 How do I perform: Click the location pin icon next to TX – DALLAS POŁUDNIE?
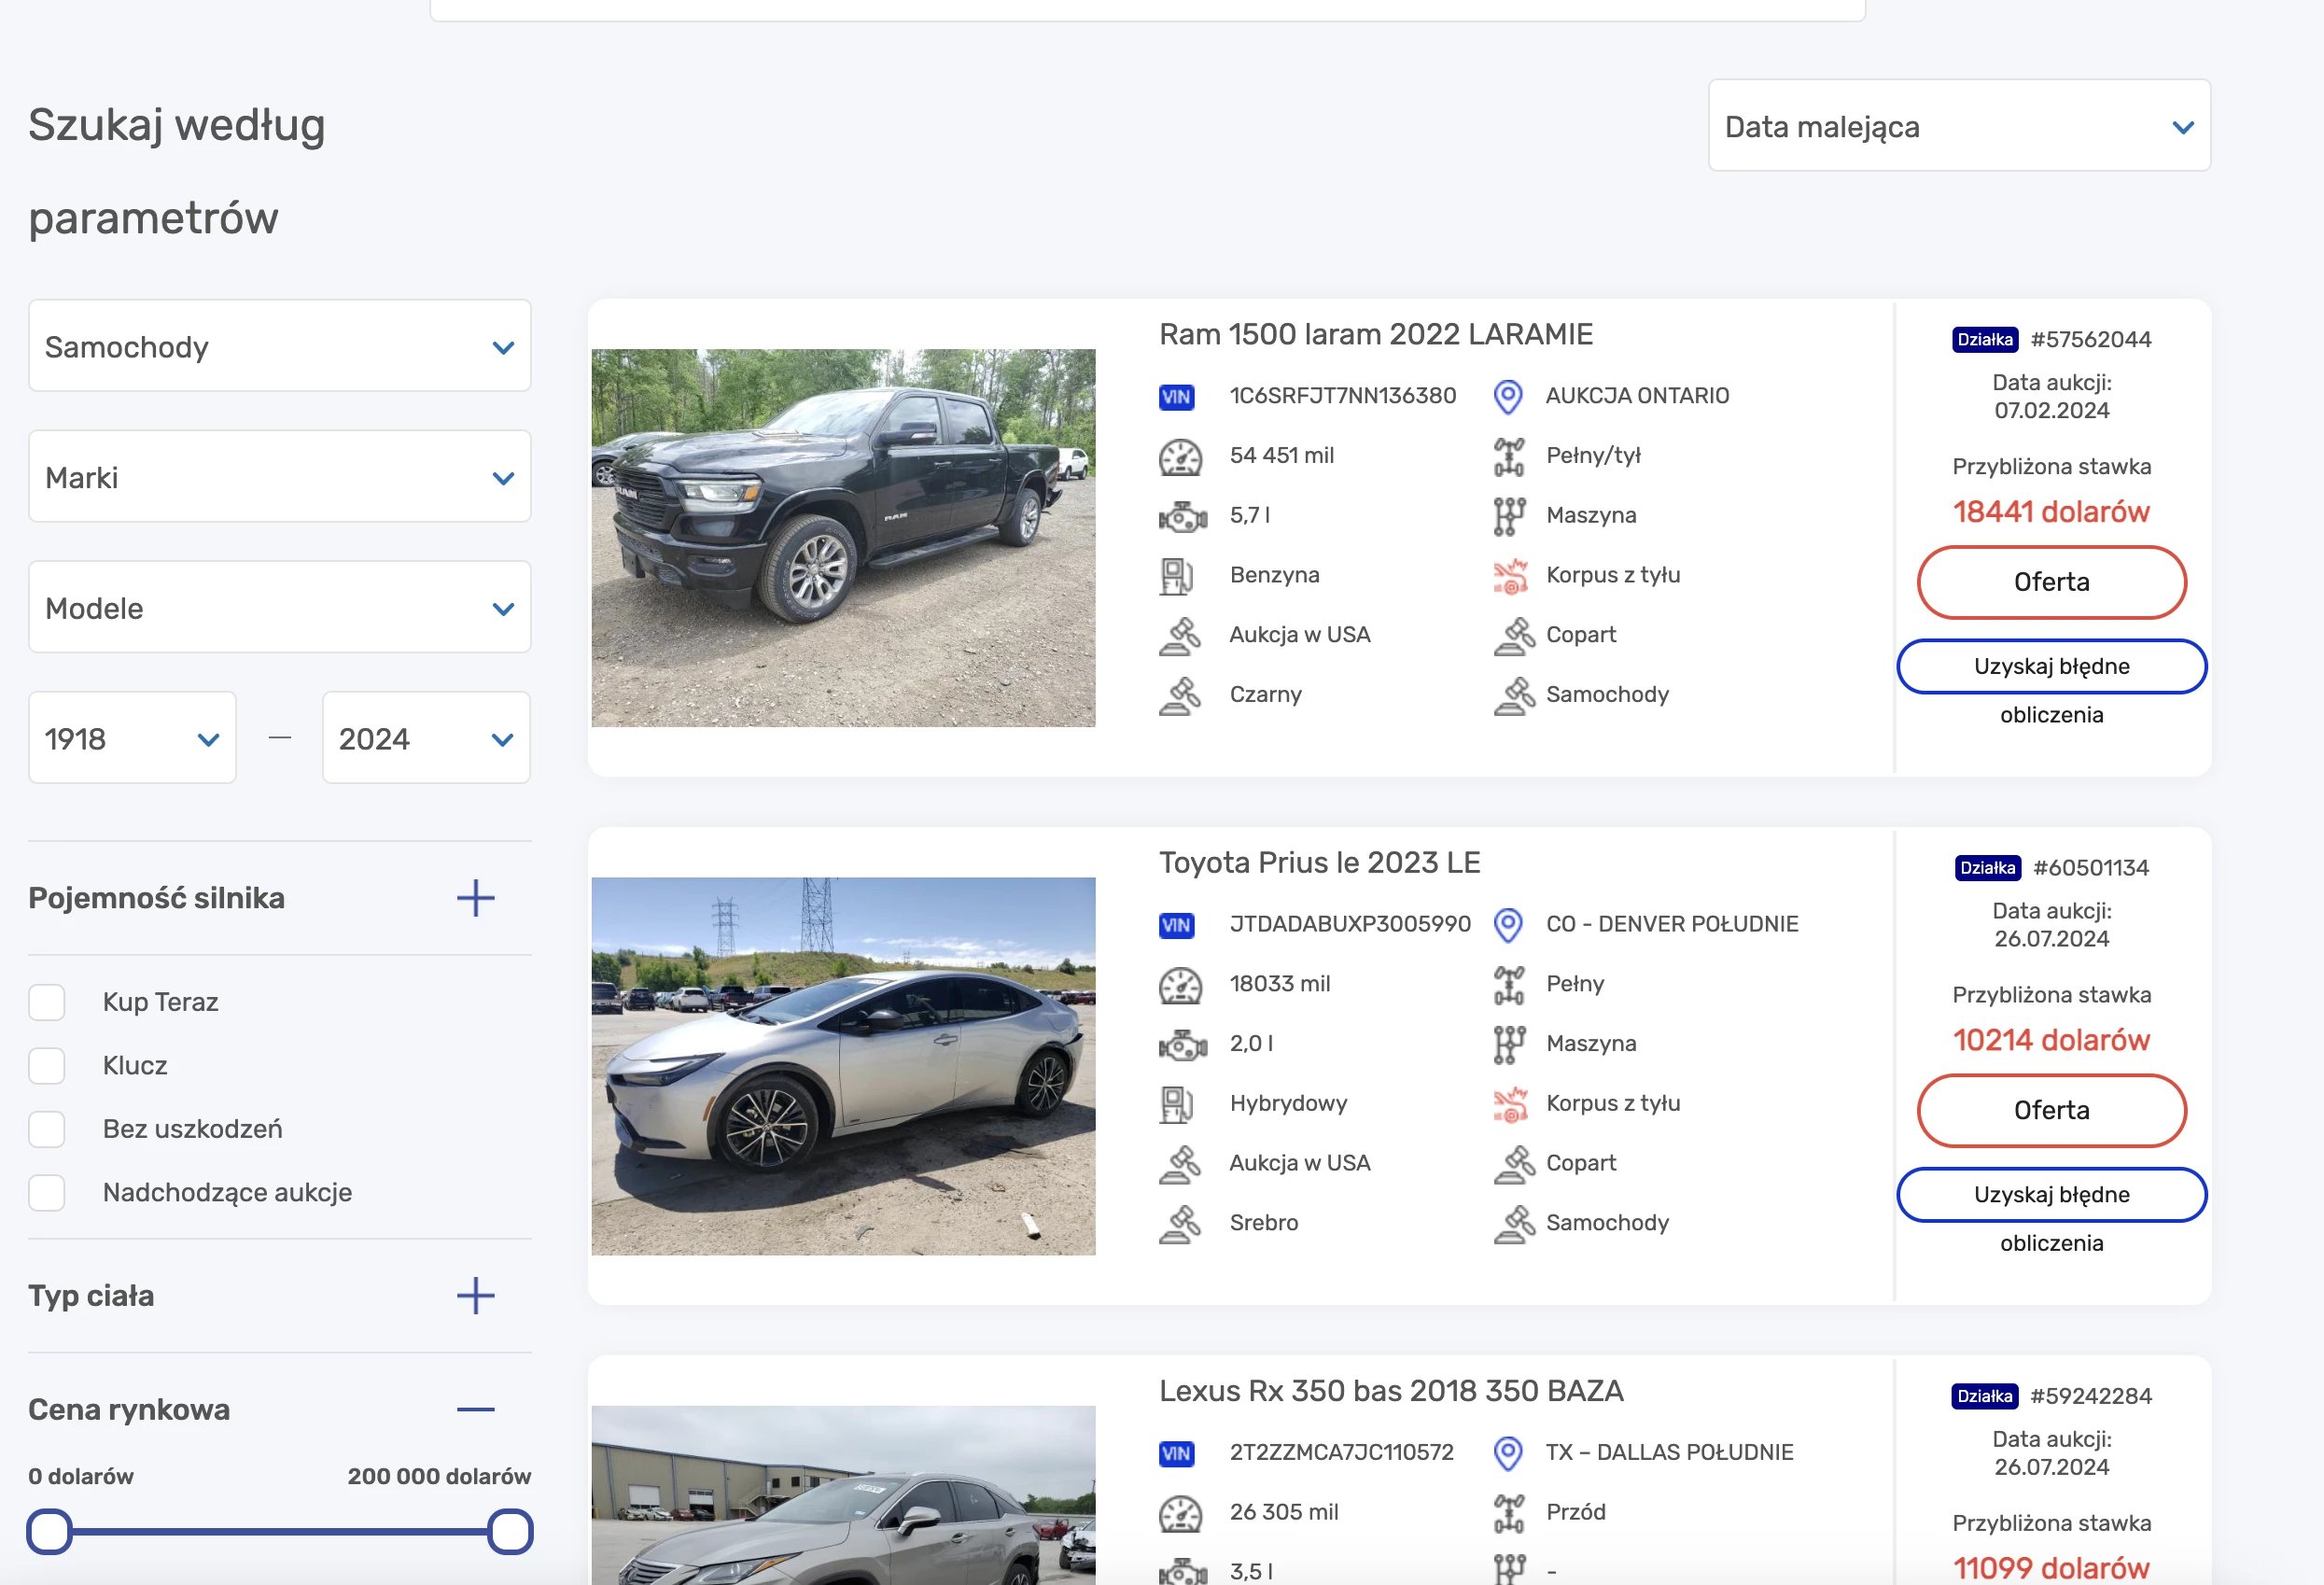coord(1508,1453)
